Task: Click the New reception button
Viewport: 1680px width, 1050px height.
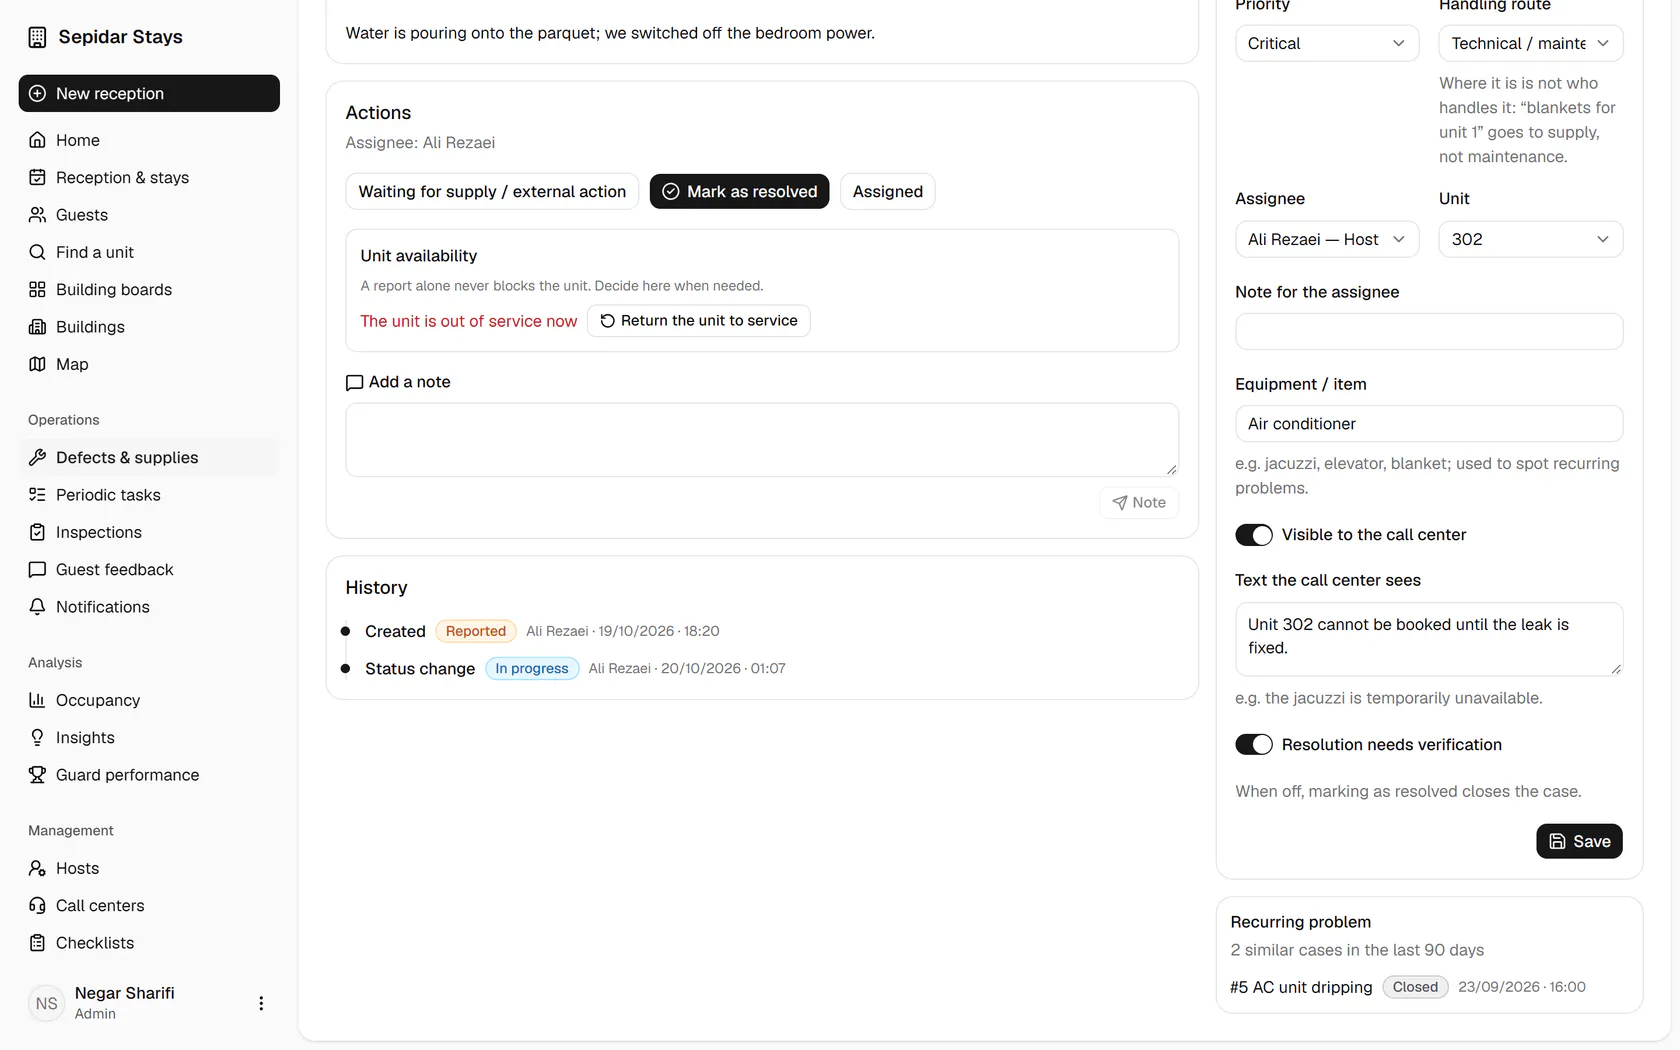Action: pyautogui.click(x=149, y=93)
